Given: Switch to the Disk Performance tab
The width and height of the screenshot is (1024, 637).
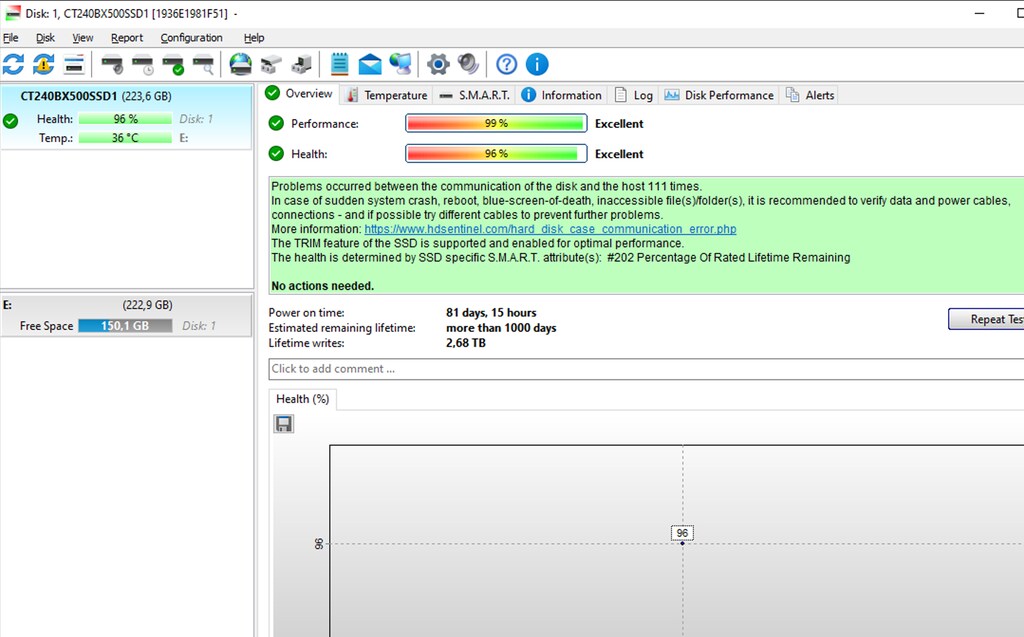Looking at the screenshot, I should click(718, 95).
